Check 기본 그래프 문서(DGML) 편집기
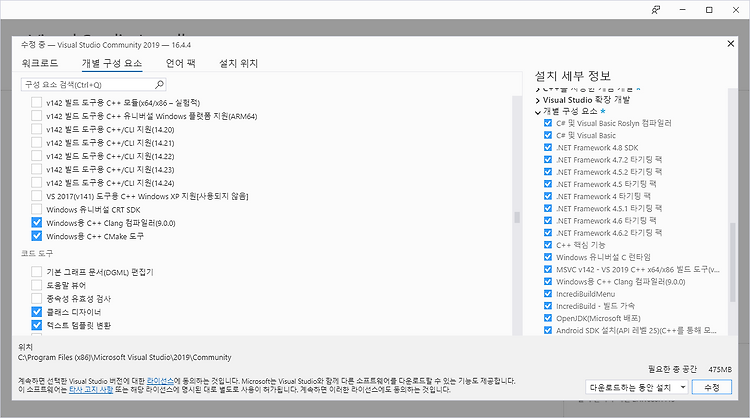Screen dimensions: 750x418 point(36,272)
